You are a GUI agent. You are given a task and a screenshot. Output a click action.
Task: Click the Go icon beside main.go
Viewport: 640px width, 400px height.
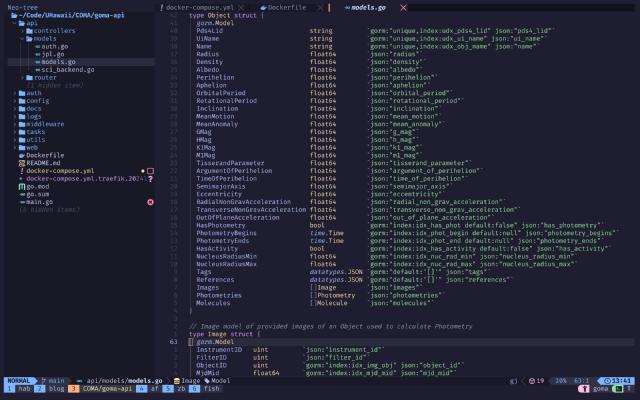(x=22, y=202)
